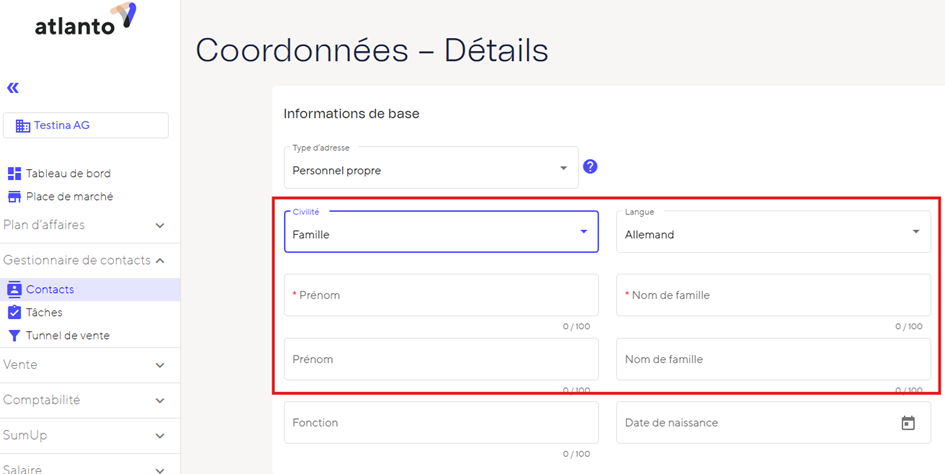This screenshot has height=474, width=945.
Task: Expand the Comptabilité menu section
Action: click(84, 400)
